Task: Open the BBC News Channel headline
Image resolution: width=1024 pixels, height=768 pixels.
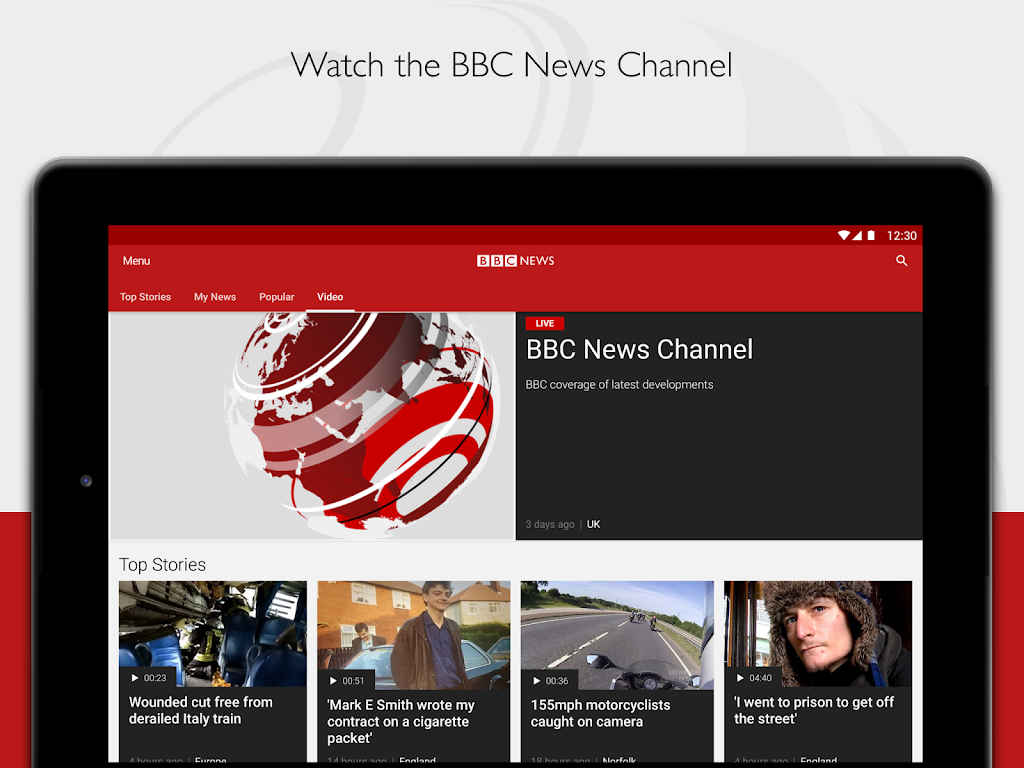Action: (639, 349)
